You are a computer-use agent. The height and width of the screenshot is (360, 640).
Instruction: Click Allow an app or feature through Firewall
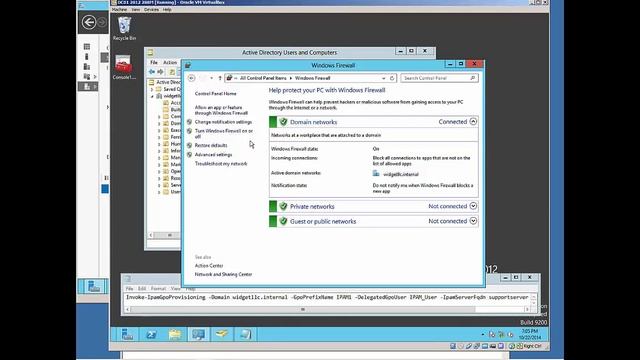221,110
